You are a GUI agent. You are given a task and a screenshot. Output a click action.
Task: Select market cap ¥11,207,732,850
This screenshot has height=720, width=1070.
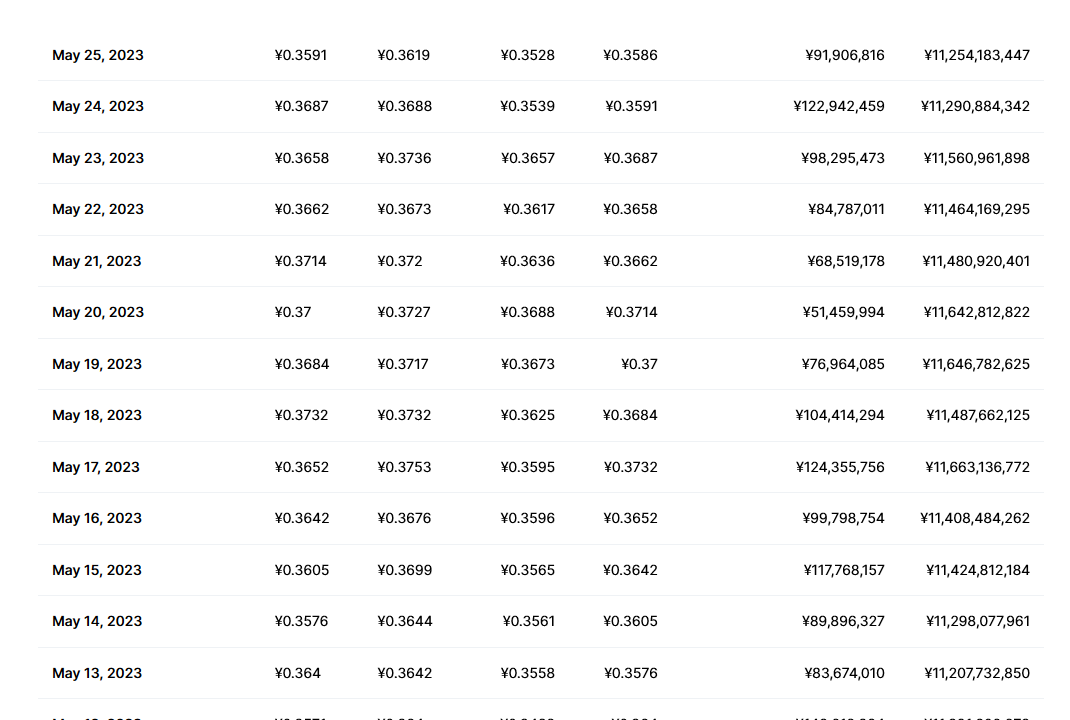pos(977,673)
